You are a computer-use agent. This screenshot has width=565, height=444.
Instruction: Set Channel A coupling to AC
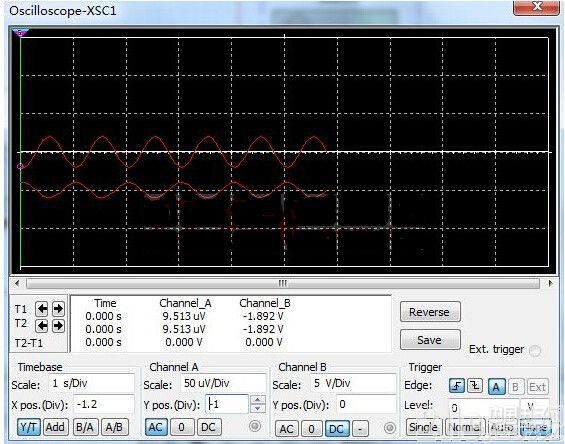[x=155, y=427]
